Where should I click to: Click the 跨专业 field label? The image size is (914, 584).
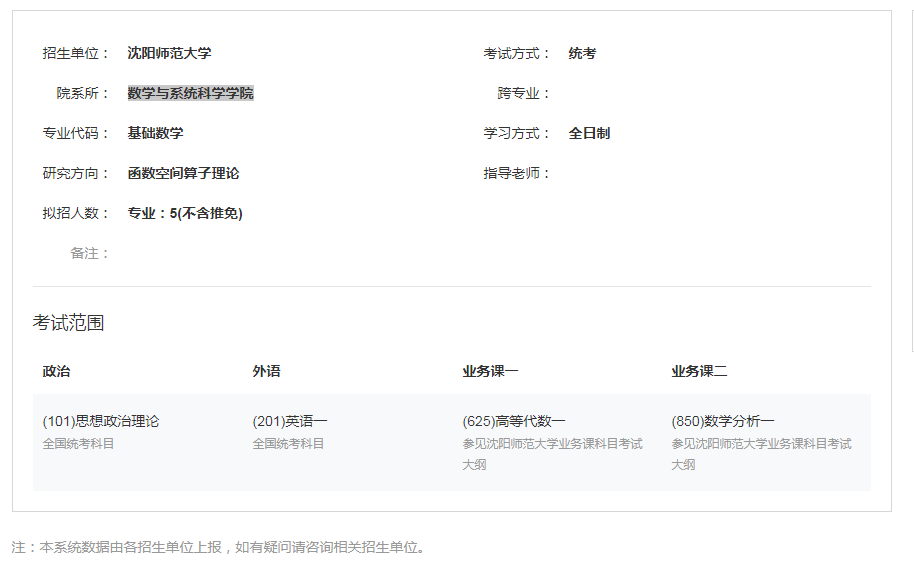(524, 93)
